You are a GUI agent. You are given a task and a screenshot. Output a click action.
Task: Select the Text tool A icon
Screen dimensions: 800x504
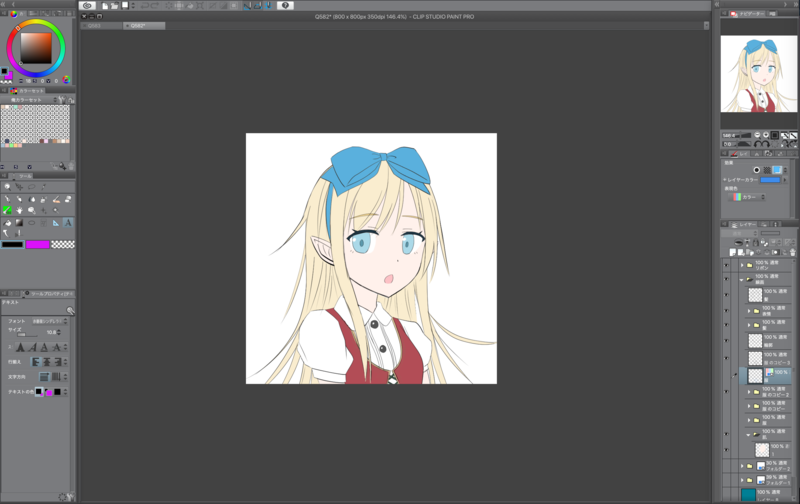pyautogui.click(x=68, y=223)
